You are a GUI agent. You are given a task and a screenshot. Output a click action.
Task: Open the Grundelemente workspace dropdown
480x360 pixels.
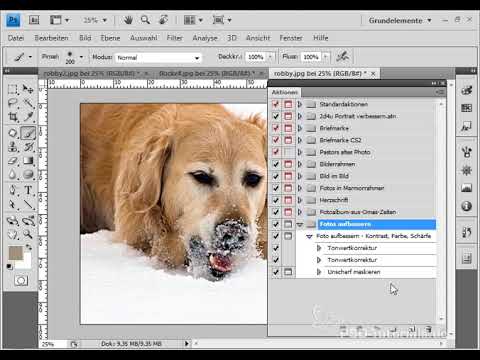[x=400, y=21]
